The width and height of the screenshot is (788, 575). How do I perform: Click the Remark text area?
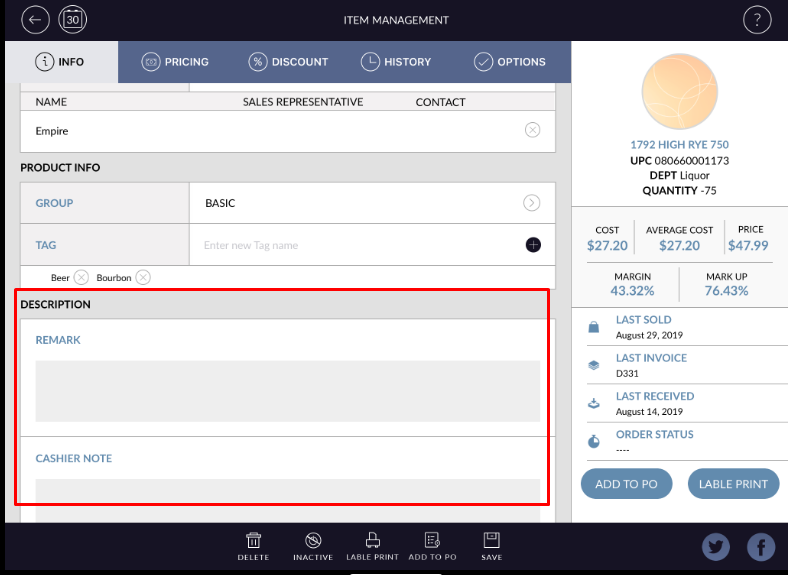coord(287,391)
